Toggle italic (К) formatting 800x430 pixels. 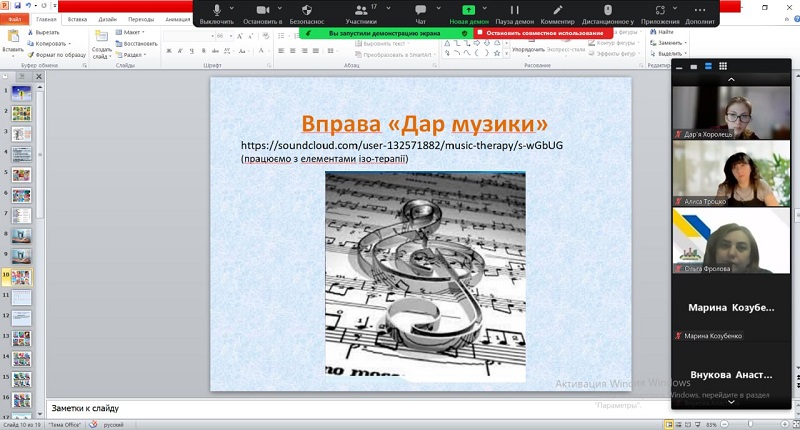180,51
